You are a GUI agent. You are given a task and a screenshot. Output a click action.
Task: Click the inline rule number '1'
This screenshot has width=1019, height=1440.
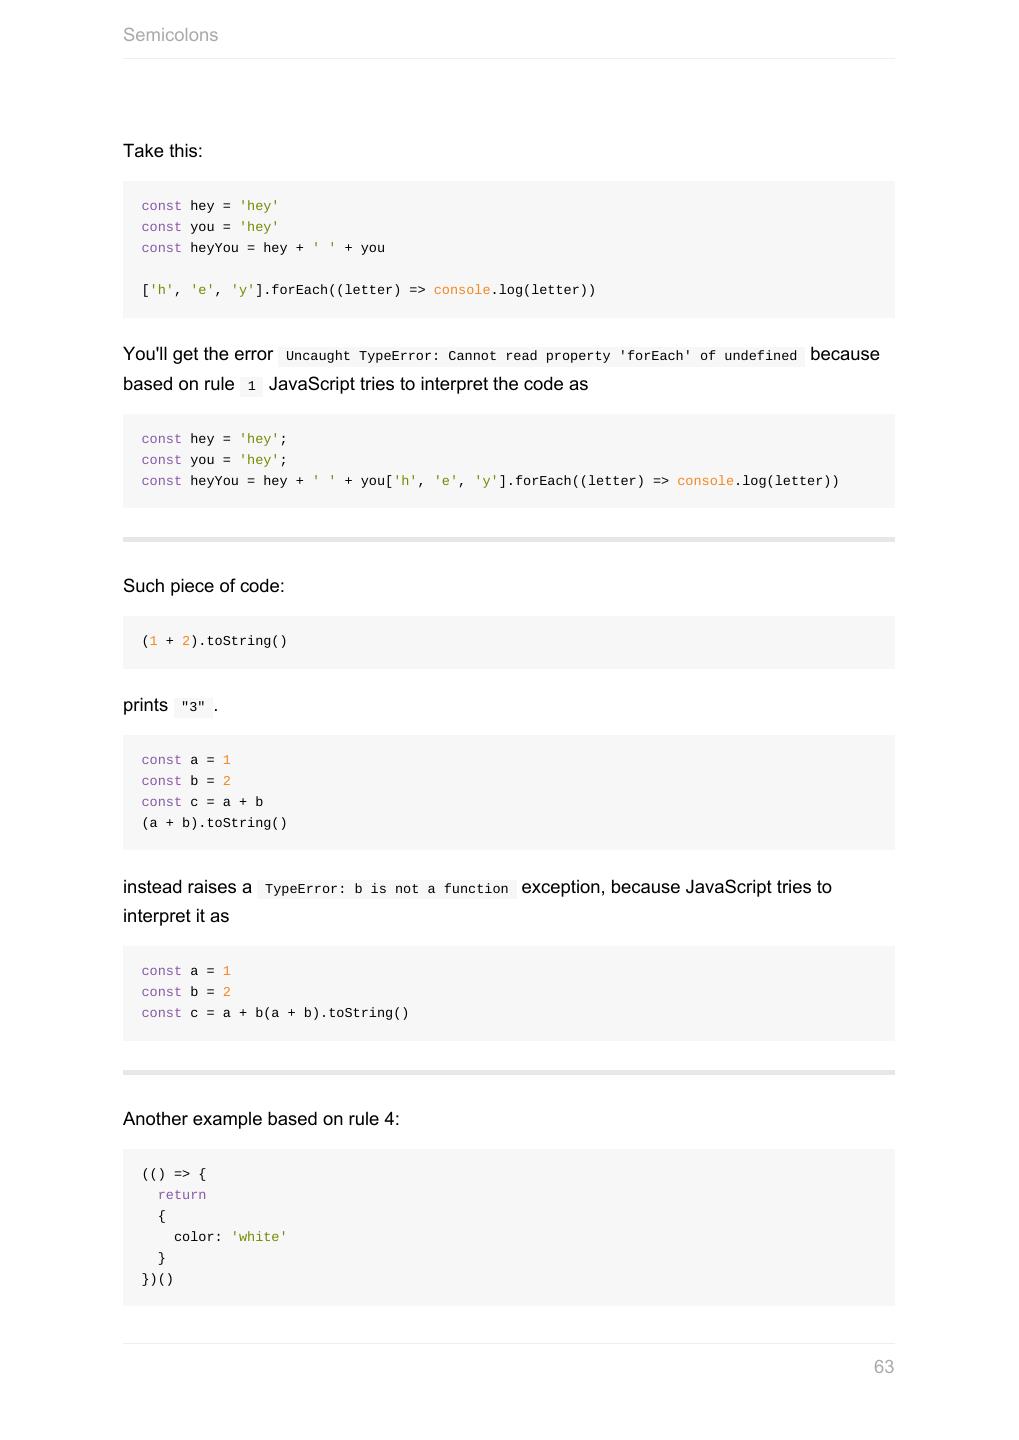coord(251,386)
